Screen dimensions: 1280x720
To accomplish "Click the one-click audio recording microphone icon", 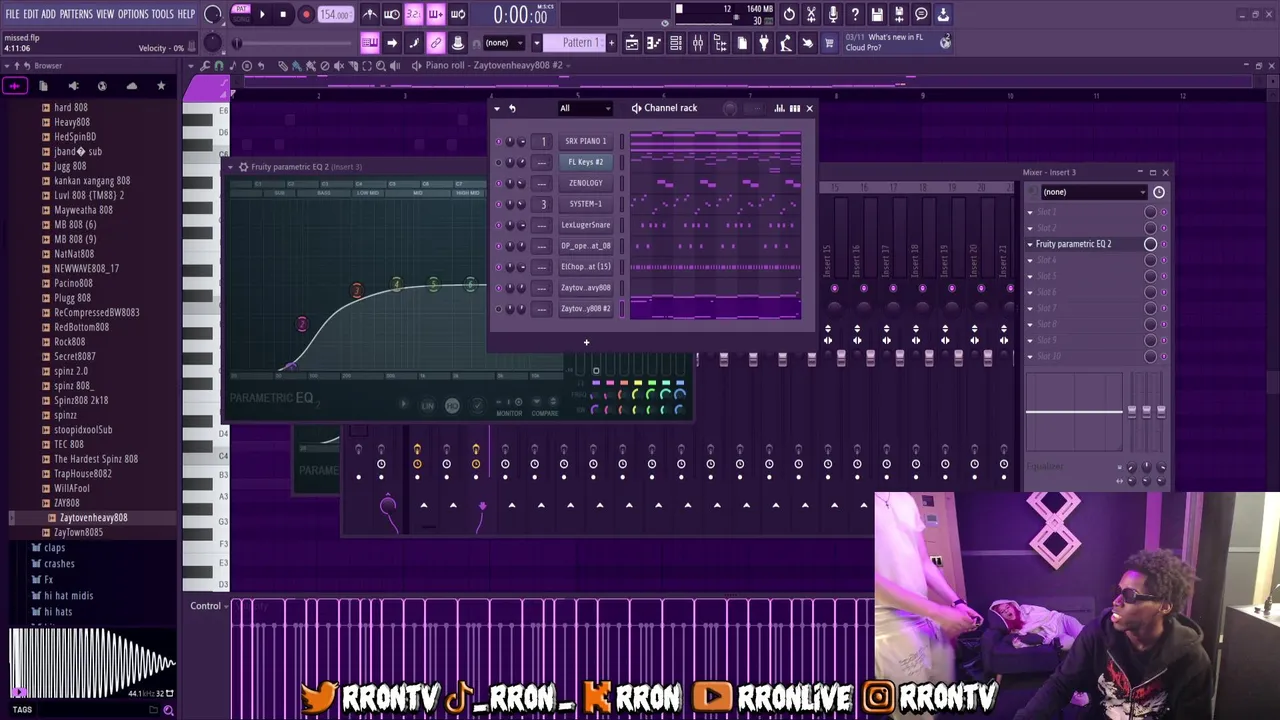I will coord(833,14).
